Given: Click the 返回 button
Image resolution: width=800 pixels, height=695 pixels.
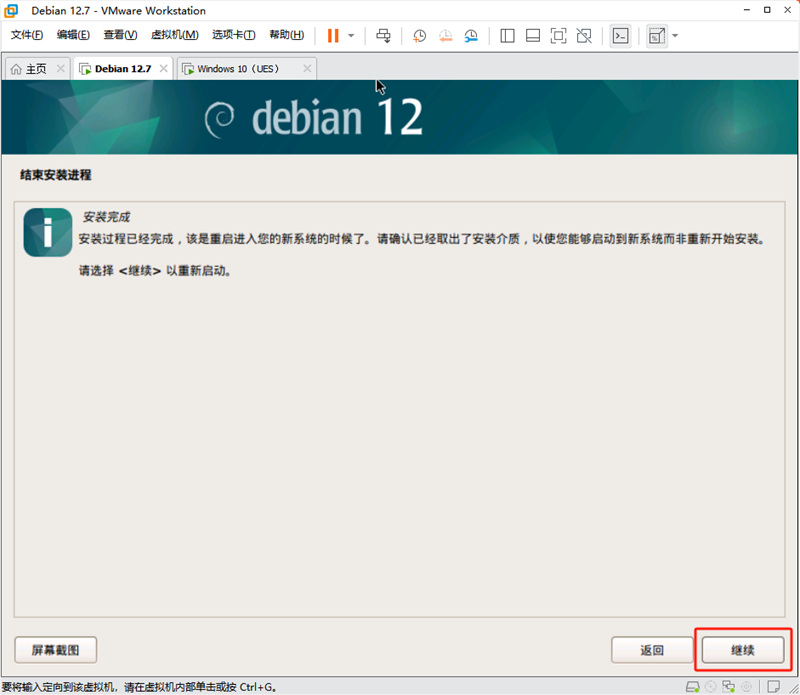Looking at the screenshot, I should [x=652, y=650].
